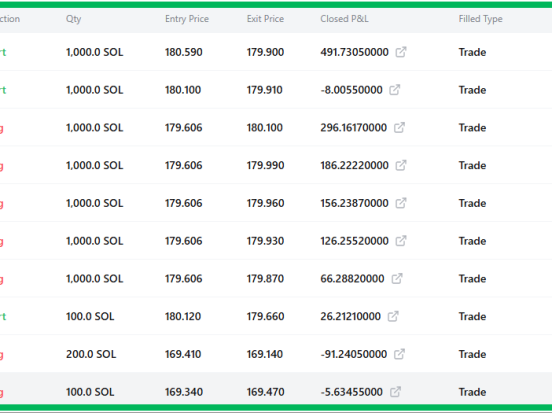552x413 pixels.
Task: Open share icon beside 66.28820000 P&L
Action: pyautogui.click(x=397, y=279)
